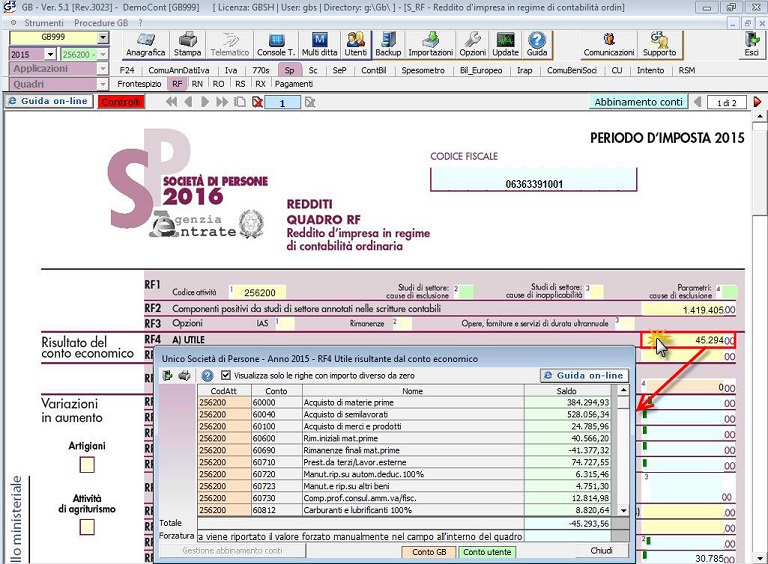Click the Stampa printer icon

point(187,45)
